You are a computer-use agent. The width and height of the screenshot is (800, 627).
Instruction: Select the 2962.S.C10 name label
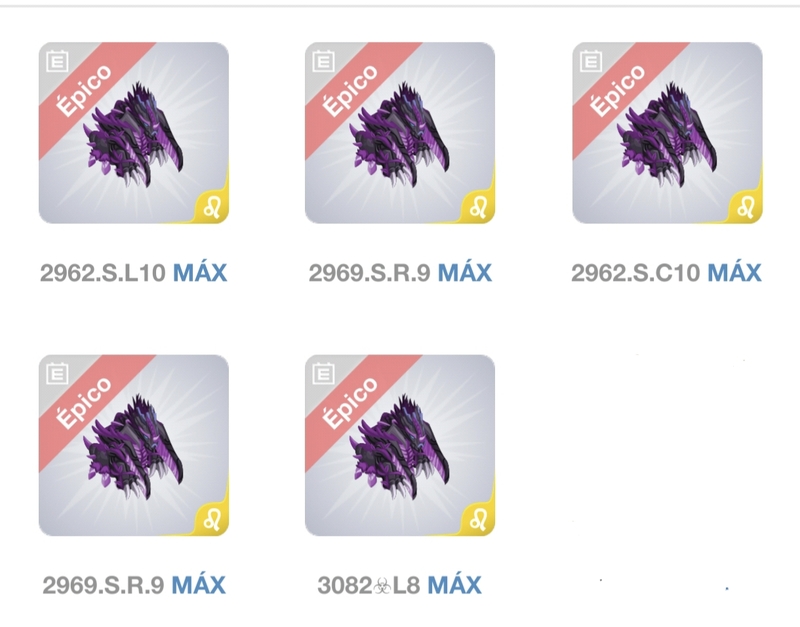pyautogui.click(x=635, y=273)
